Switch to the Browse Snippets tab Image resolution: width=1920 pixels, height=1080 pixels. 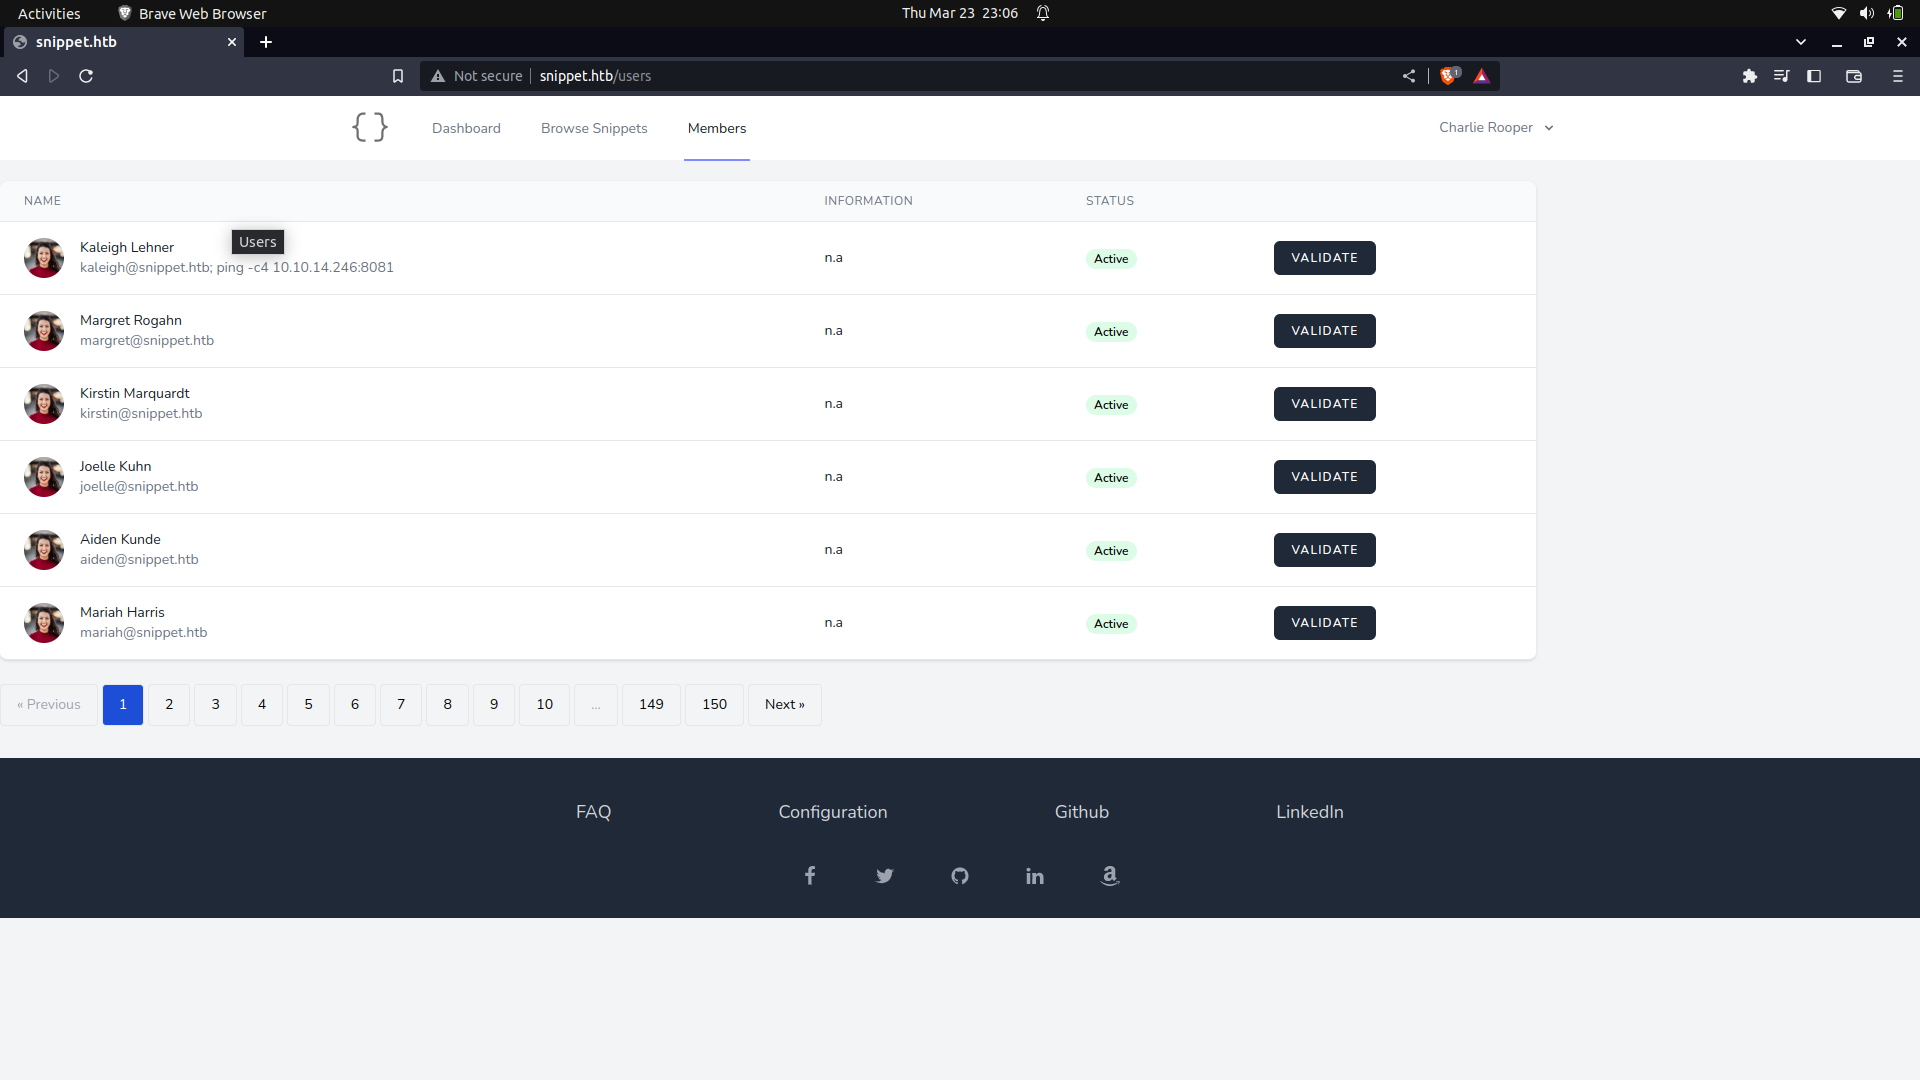tap(594, 128)
